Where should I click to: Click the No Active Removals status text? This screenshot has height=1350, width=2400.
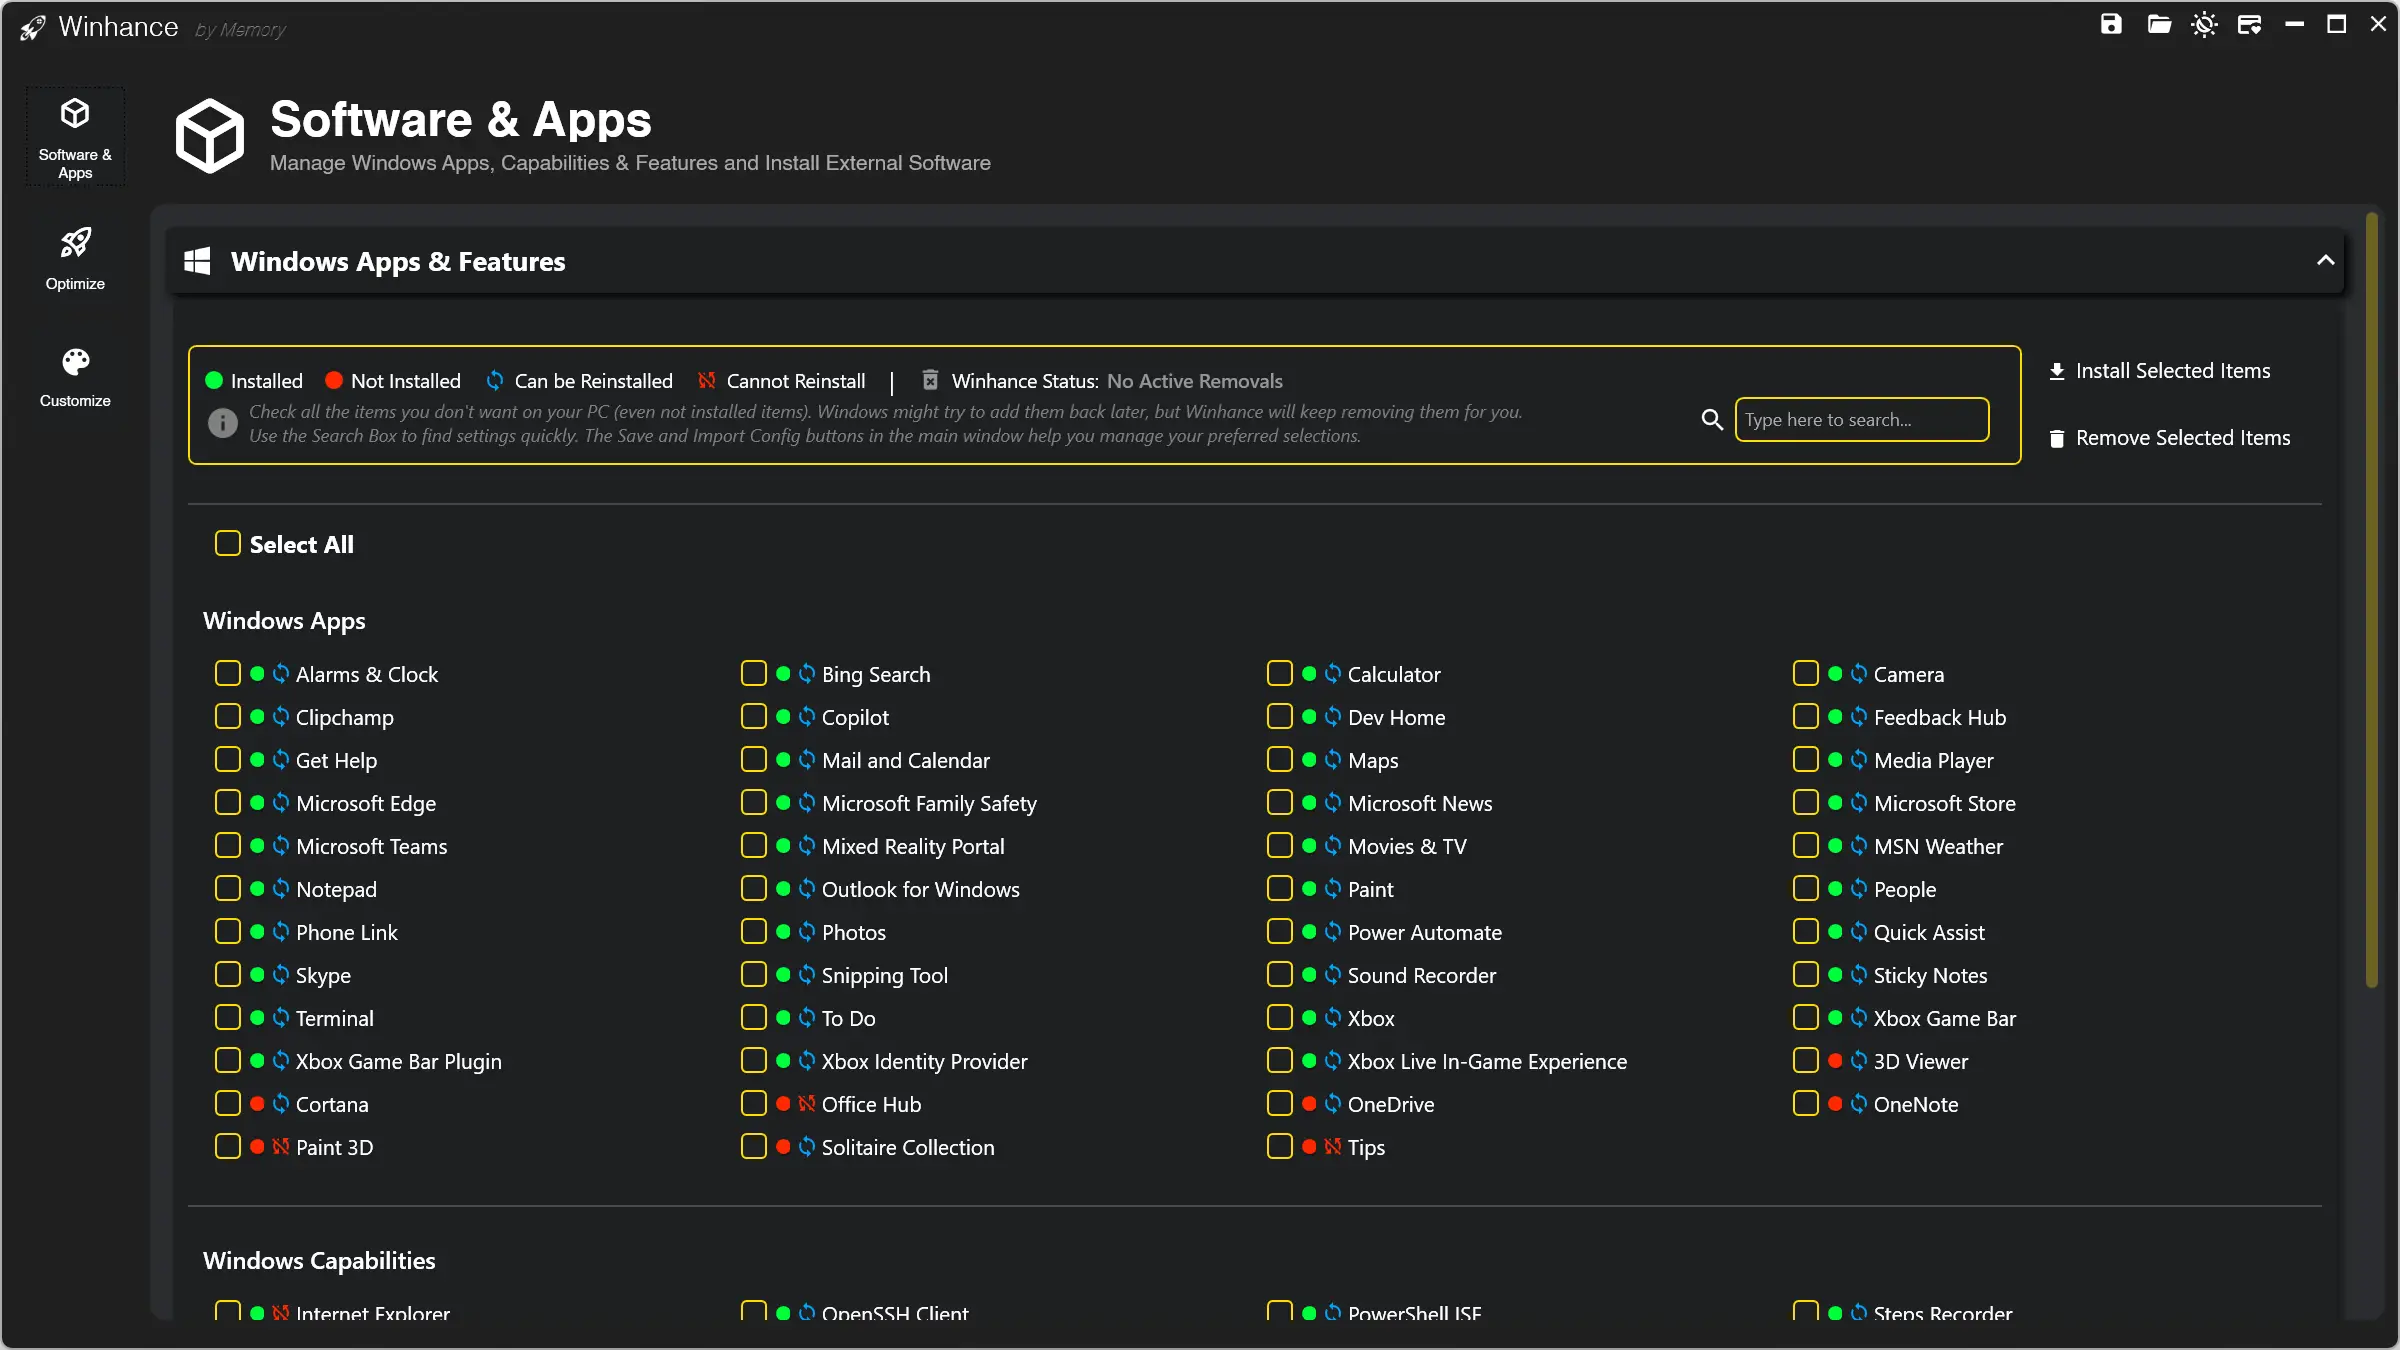[x=1195, y=381]
